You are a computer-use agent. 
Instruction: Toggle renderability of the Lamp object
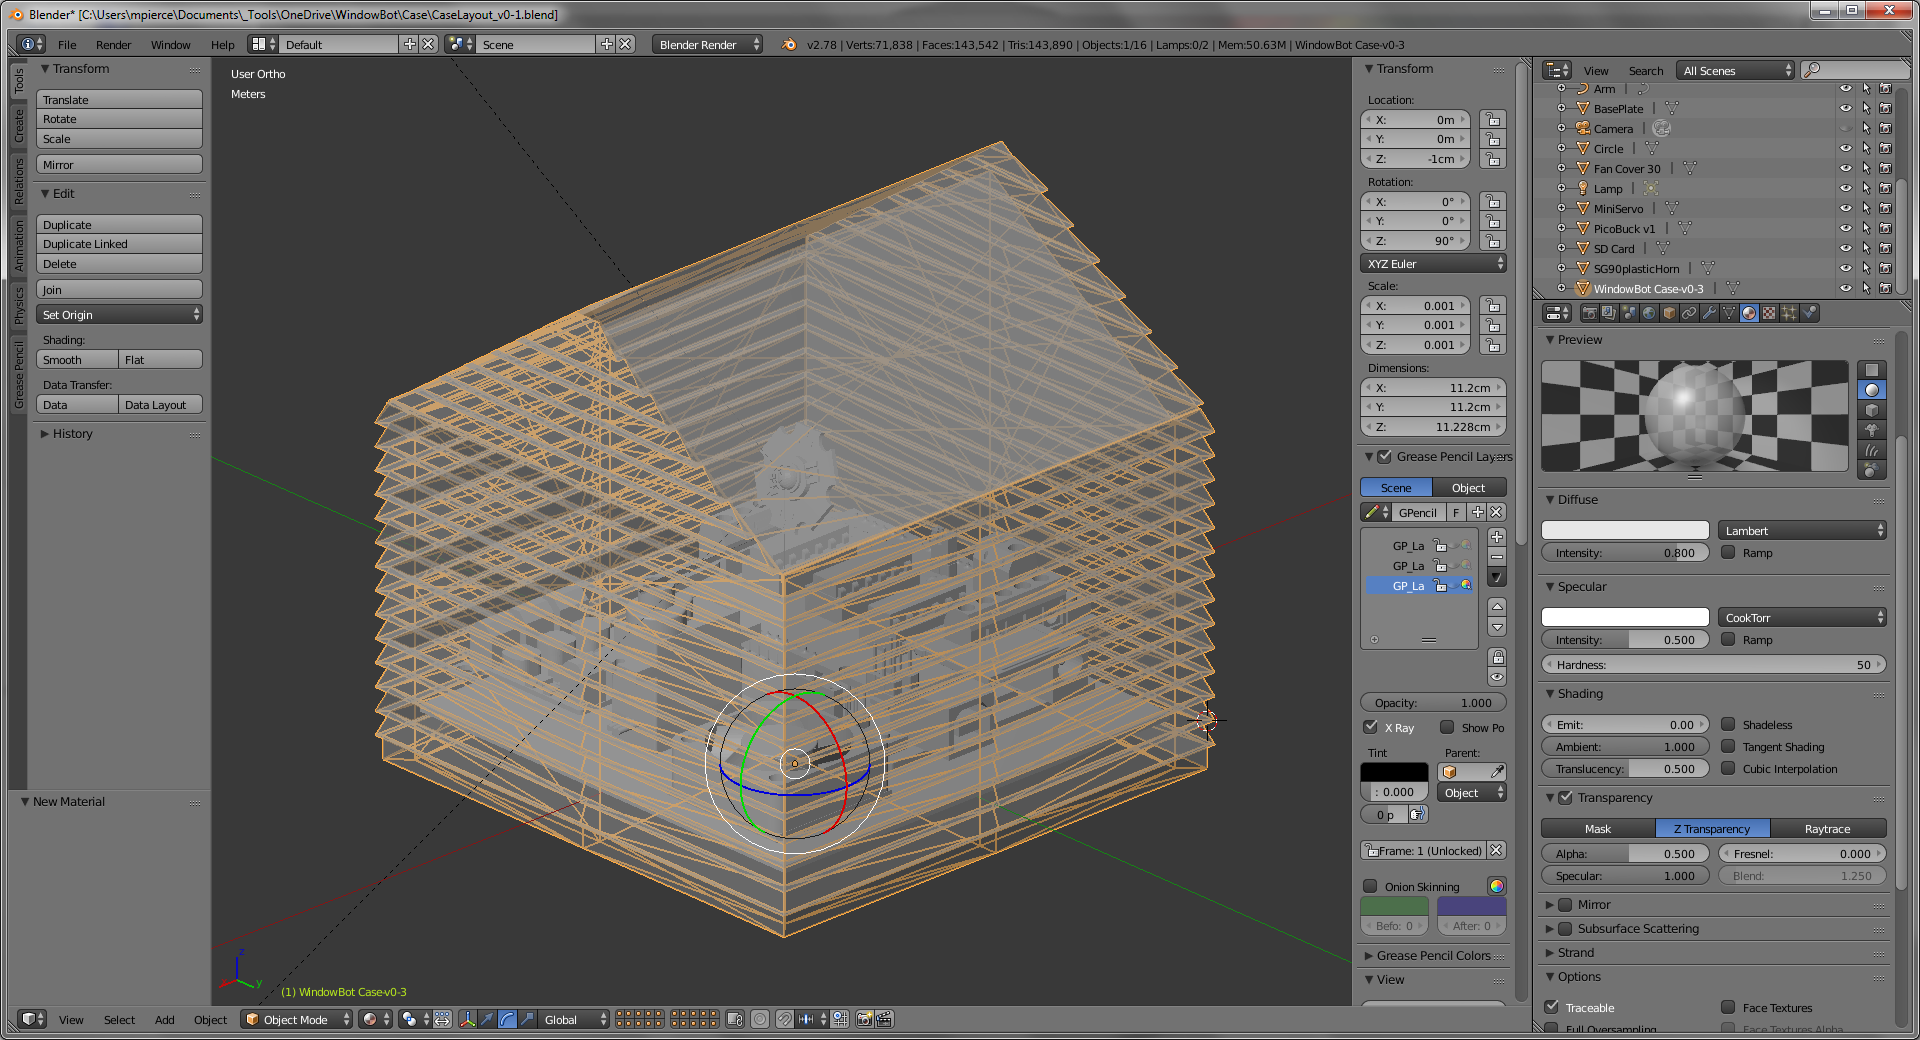click(x=1885, y=188)
